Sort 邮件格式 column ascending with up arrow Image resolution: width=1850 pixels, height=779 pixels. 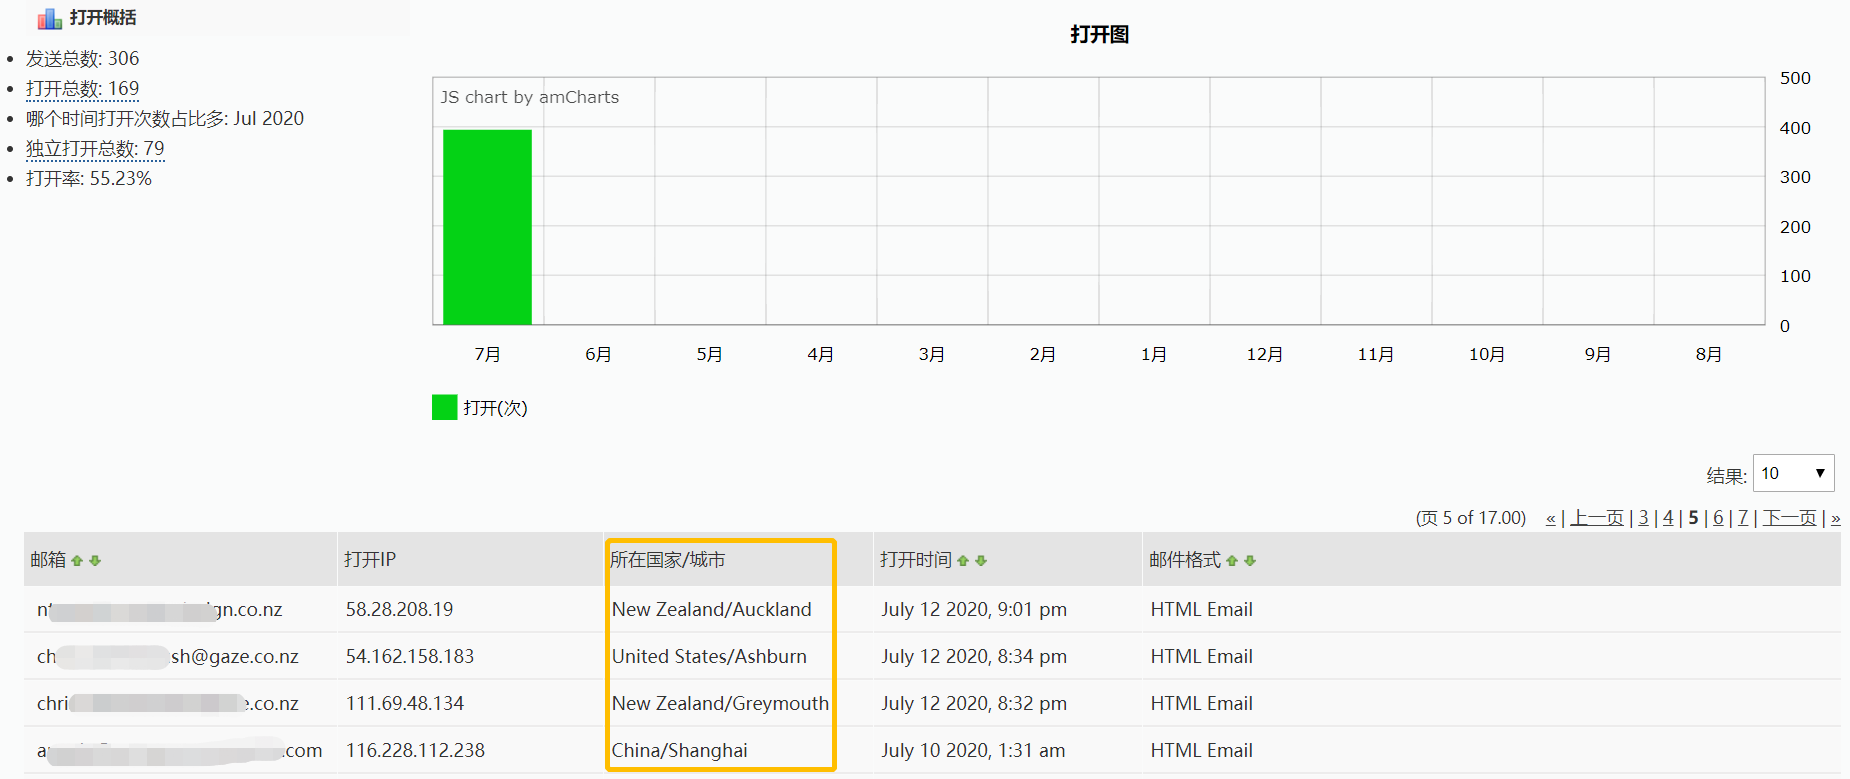coord(1232,561)
